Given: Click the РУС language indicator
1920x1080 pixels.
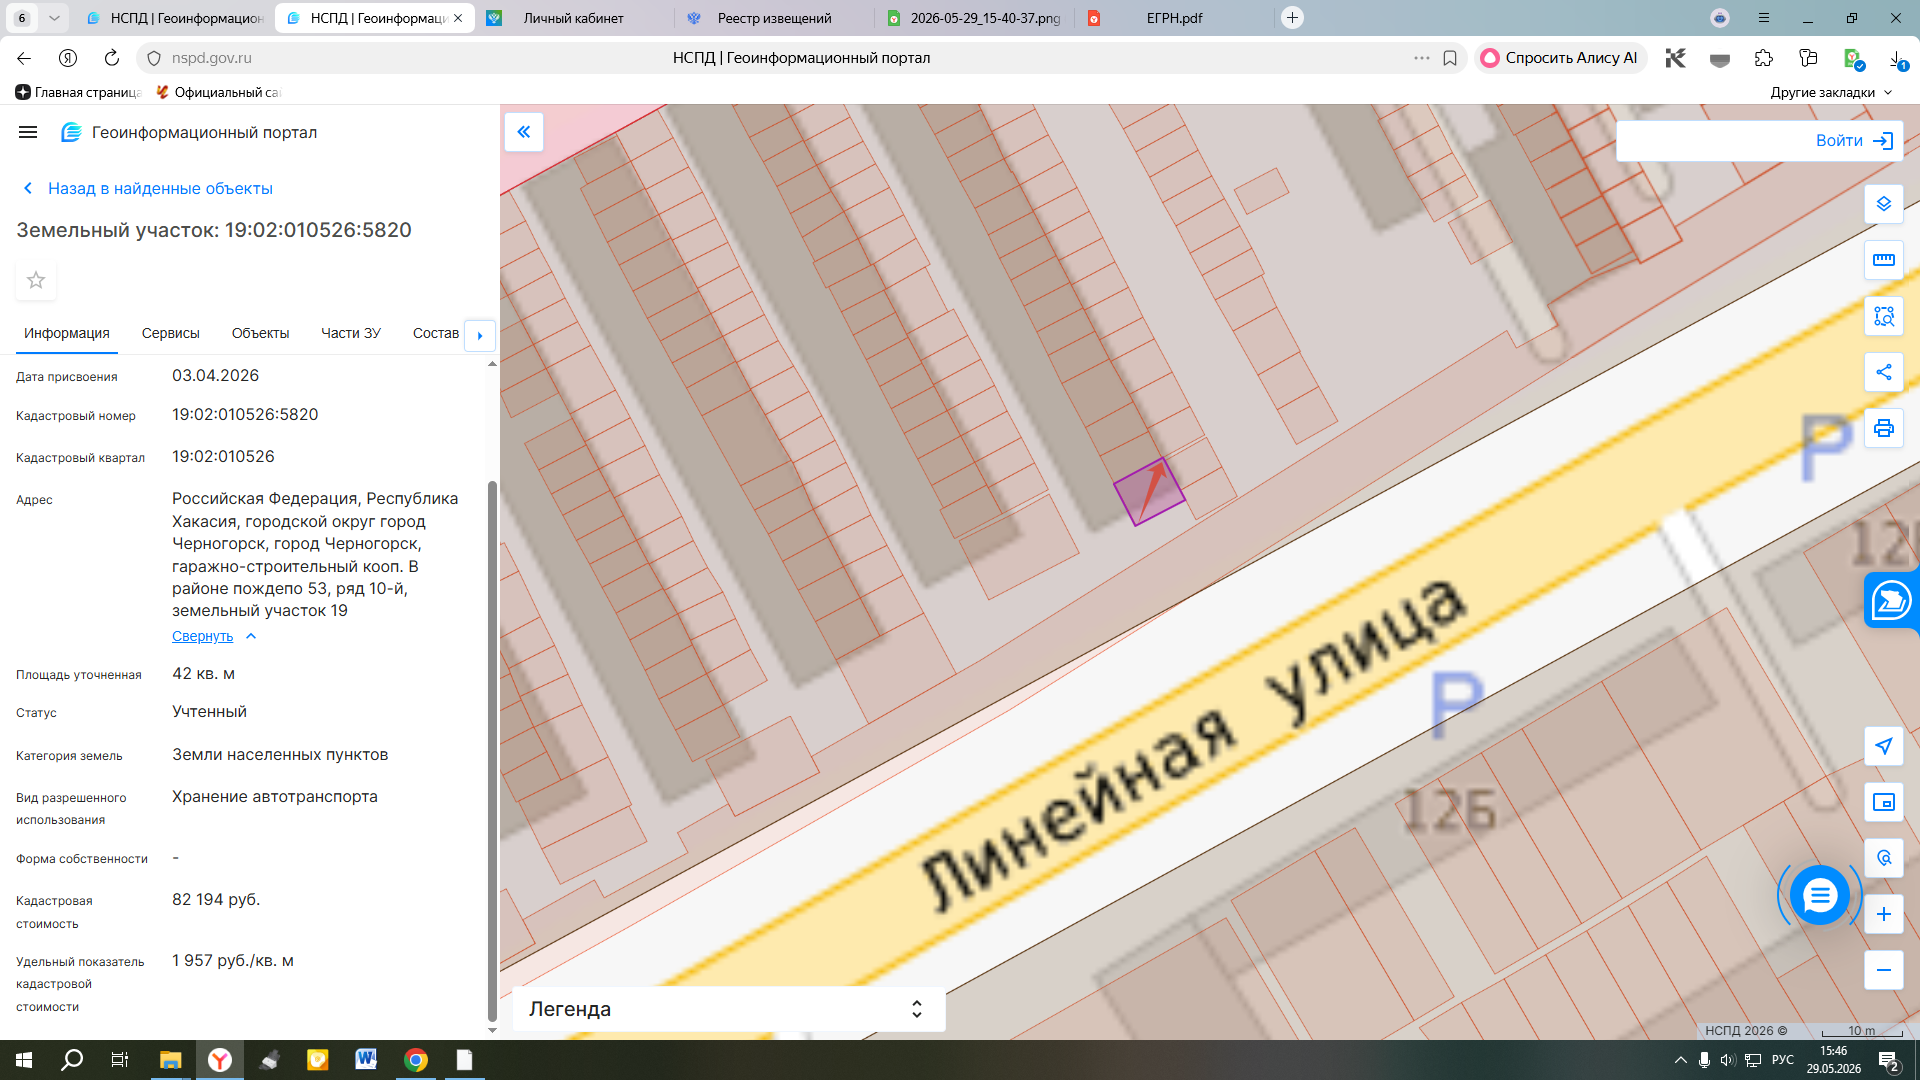Looking at the screenshot, I should pos(1783,1060).
